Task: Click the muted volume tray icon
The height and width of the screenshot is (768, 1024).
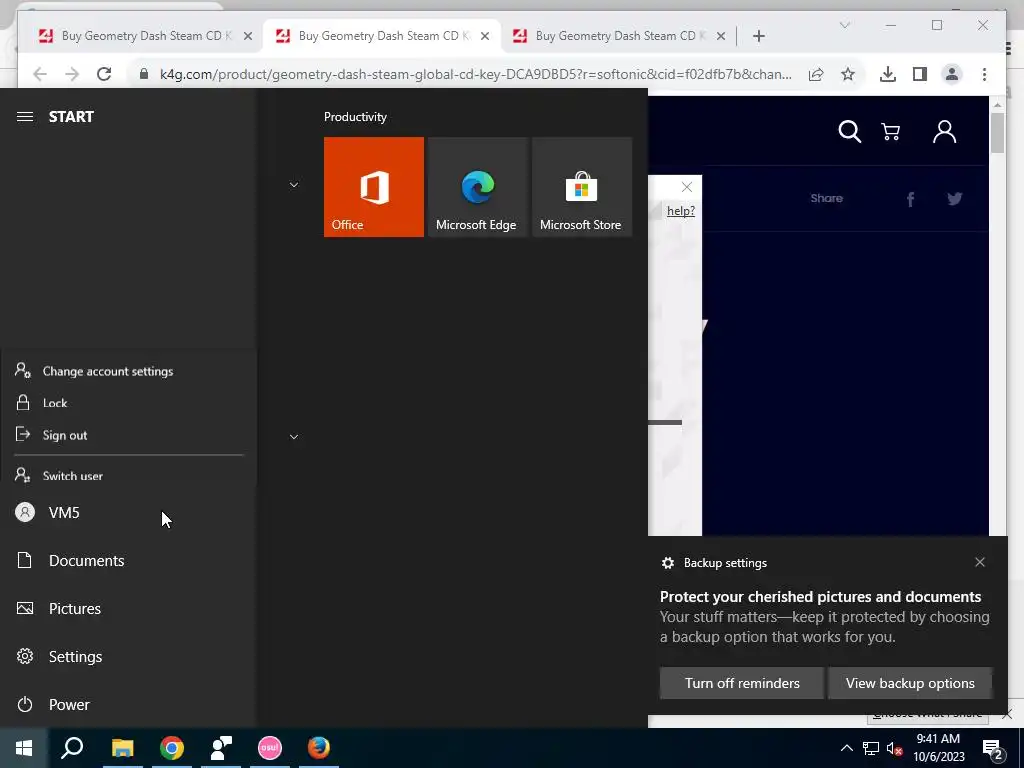Action: click(895, 748)
